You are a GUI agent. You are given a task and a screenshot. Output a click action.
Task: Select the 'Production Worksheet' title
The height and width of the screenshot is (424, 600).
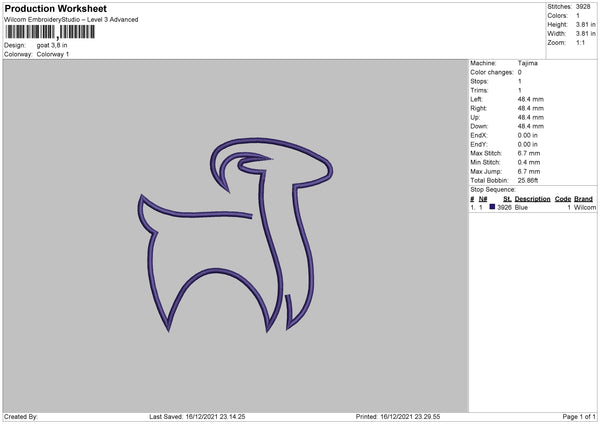(55, 8)
